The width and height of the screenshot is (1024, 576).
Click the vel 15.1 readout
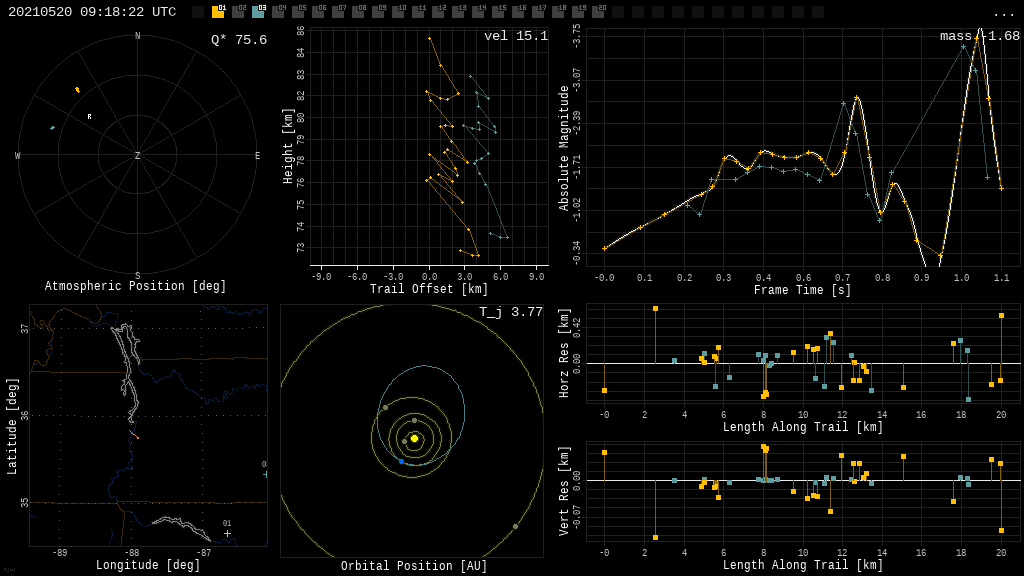coord(516,37)
